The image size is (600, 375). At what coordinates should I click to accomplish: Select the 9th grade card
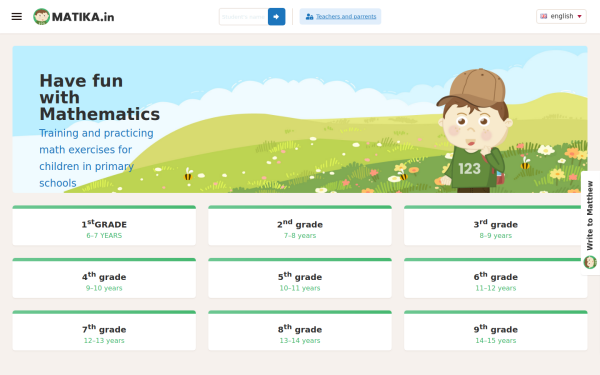[x=496, y=330]
